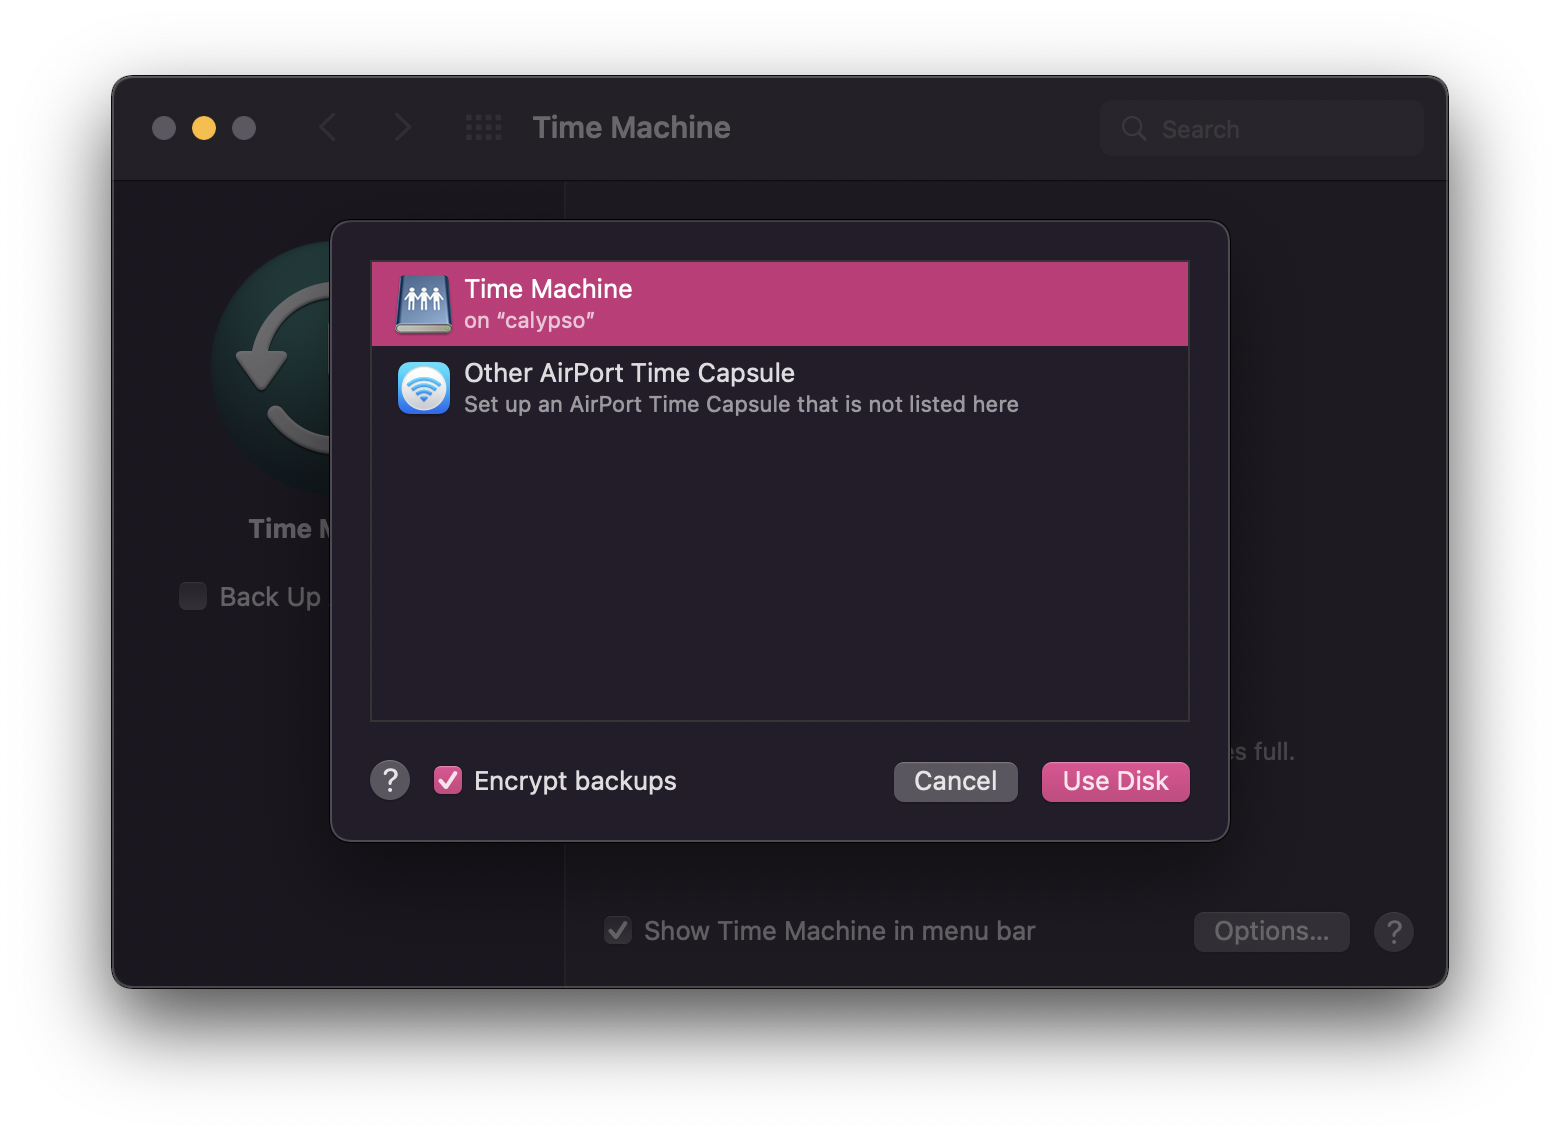The height and width of the screenshot is (1136, 1560).
Task: Toggle Show Time Machine in menu bar
Action: [x=618, y=931]
